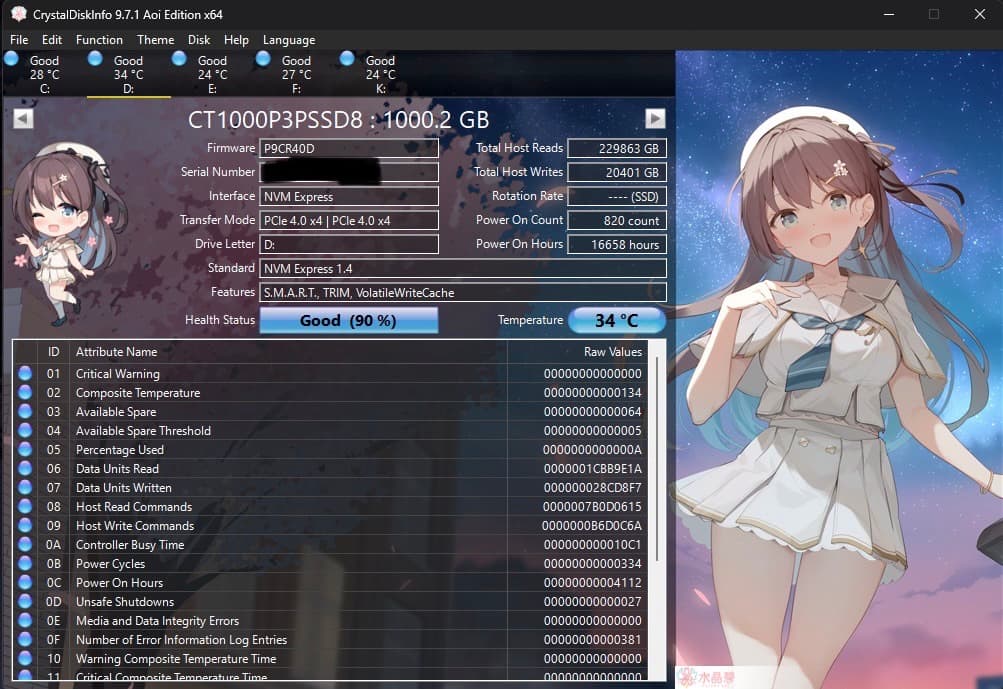This screenshot has height=689, width=1003.
Task: Open the Language menu
Action: [289, 40]
